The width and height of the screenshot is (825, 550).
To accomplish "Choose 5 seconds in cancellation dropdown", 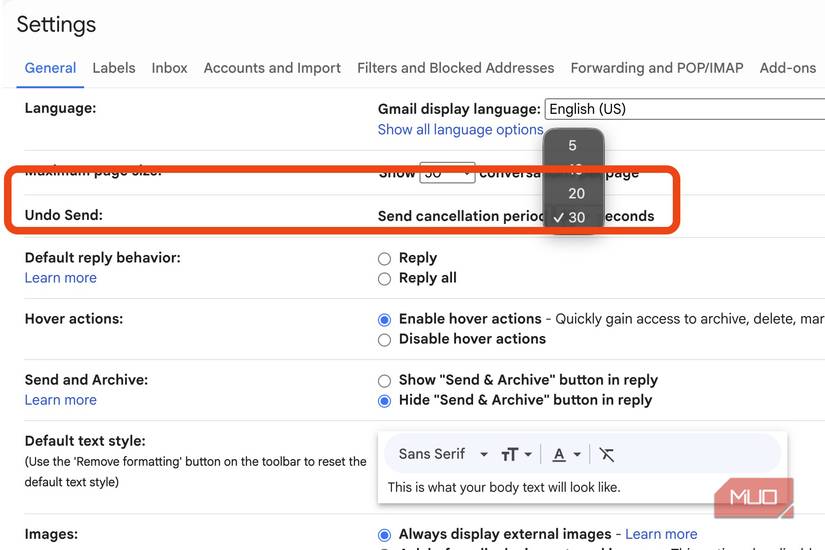I will click(573, 146).
